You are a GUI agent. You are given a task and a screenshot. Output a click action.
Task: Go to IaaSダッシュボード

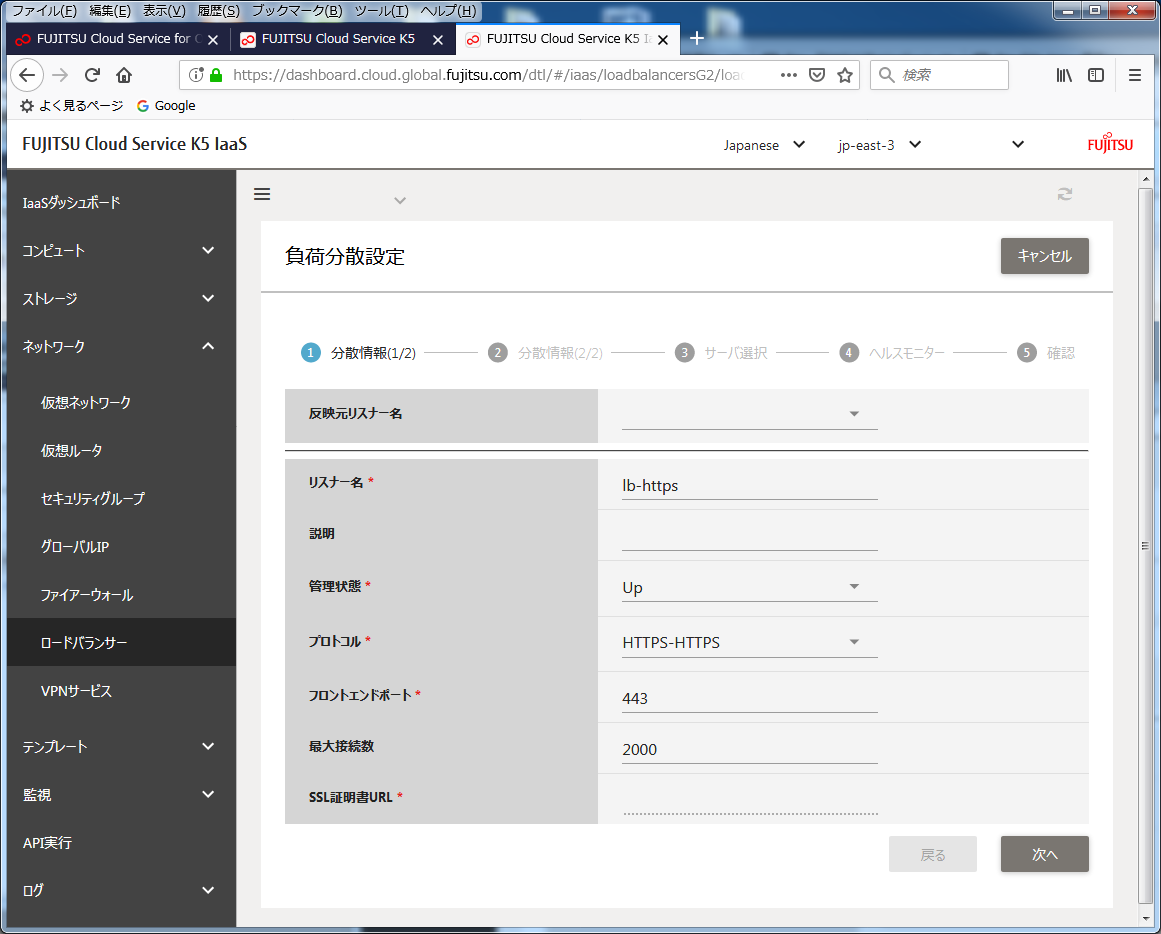point(71,202)
